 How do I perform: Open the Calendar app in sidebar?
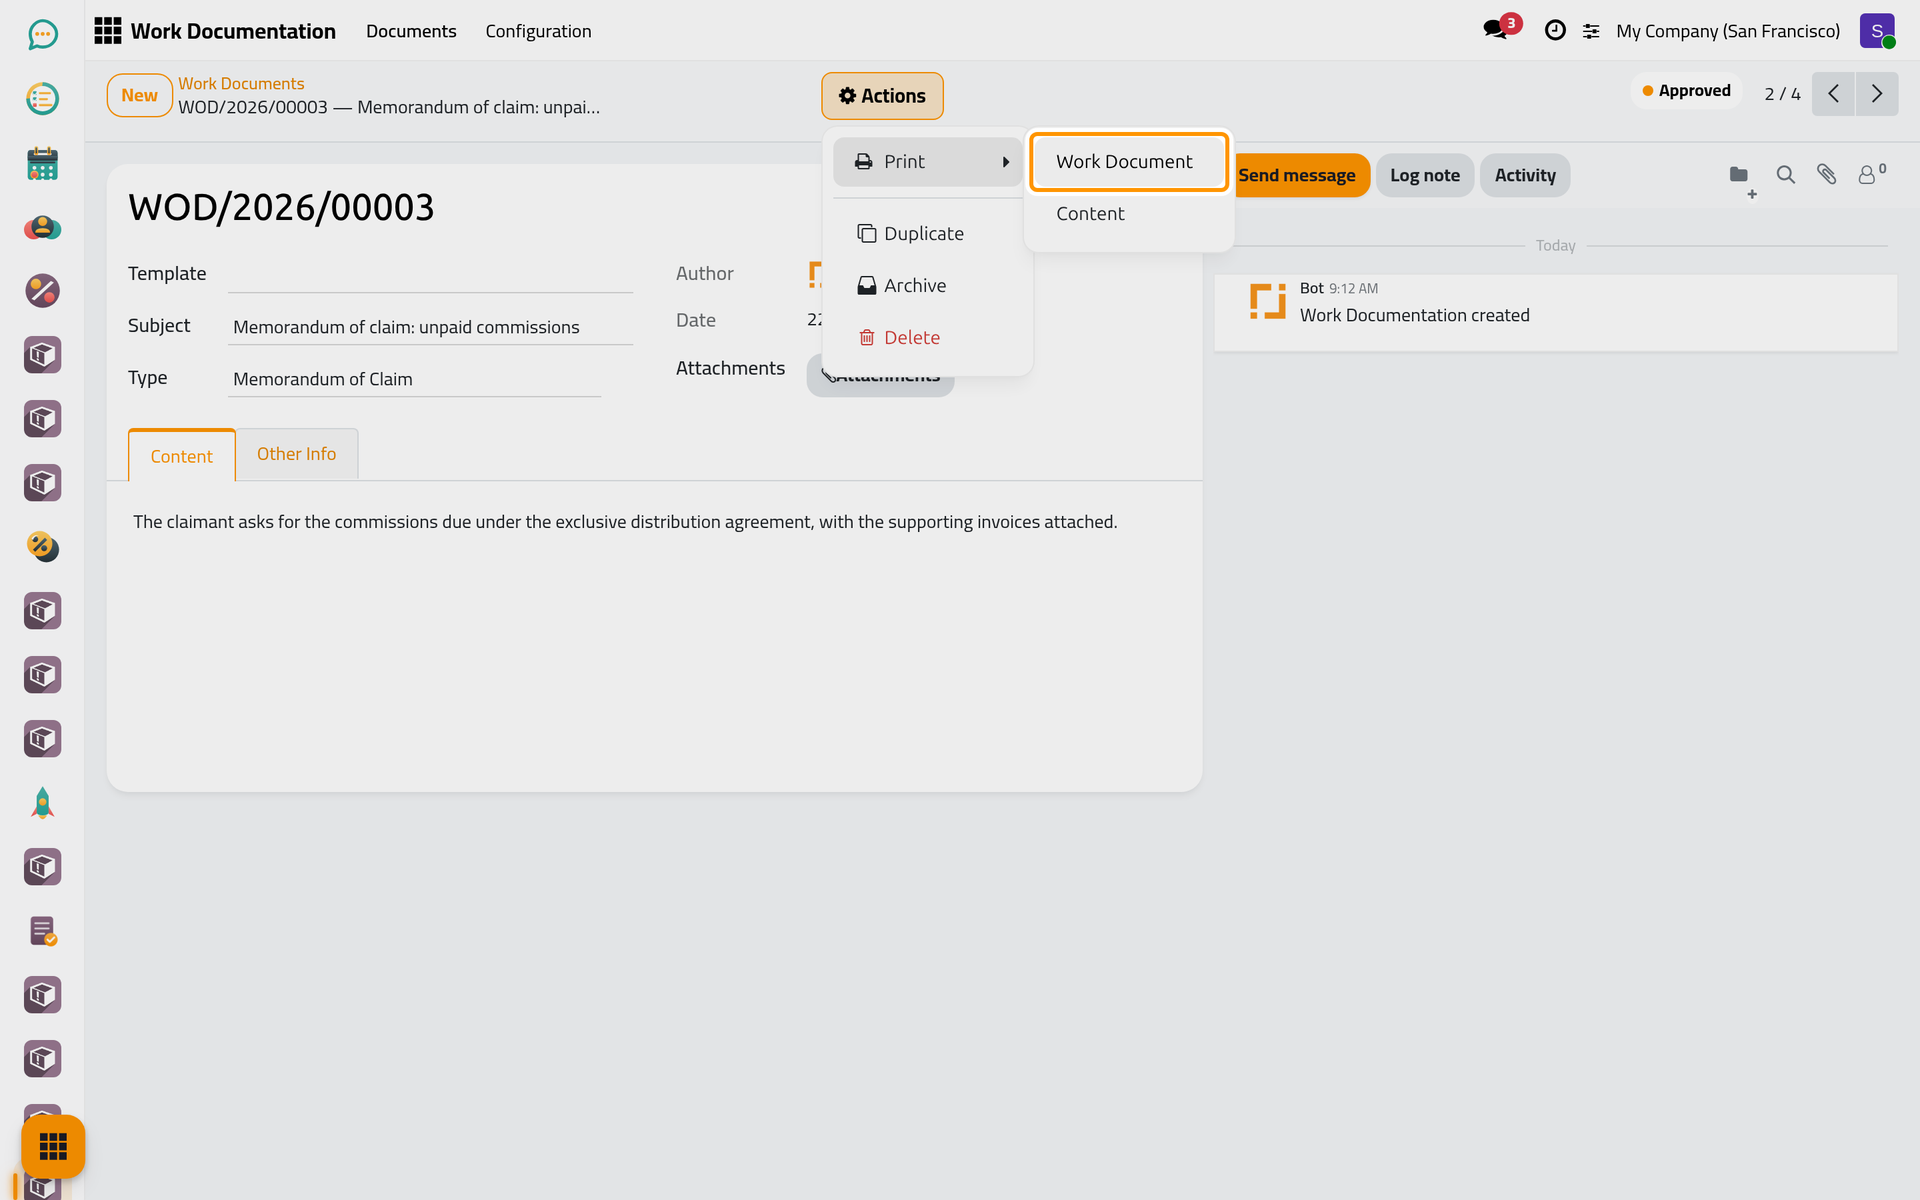(x=42, y=163)
